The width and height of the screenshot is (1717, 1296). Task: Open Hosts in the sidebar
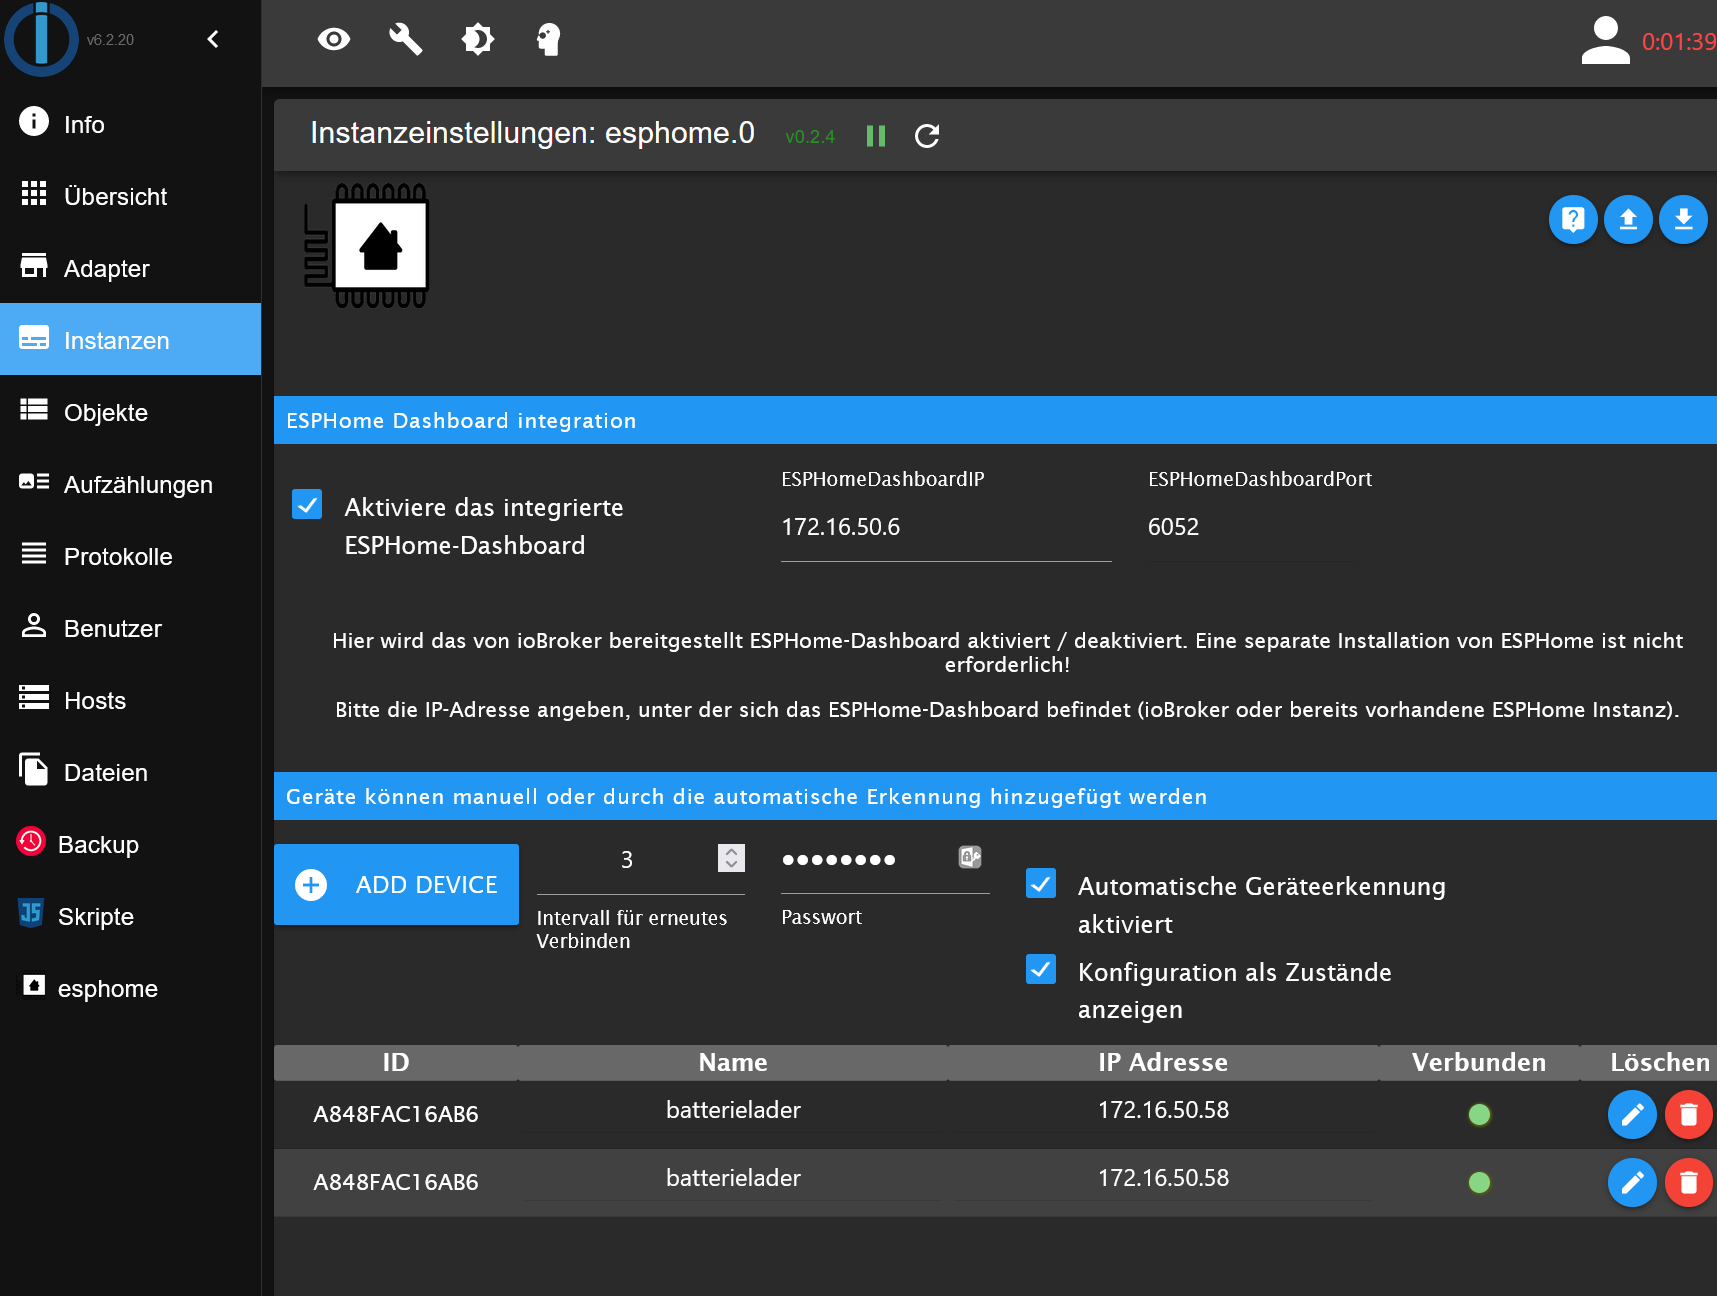(130, 700)
